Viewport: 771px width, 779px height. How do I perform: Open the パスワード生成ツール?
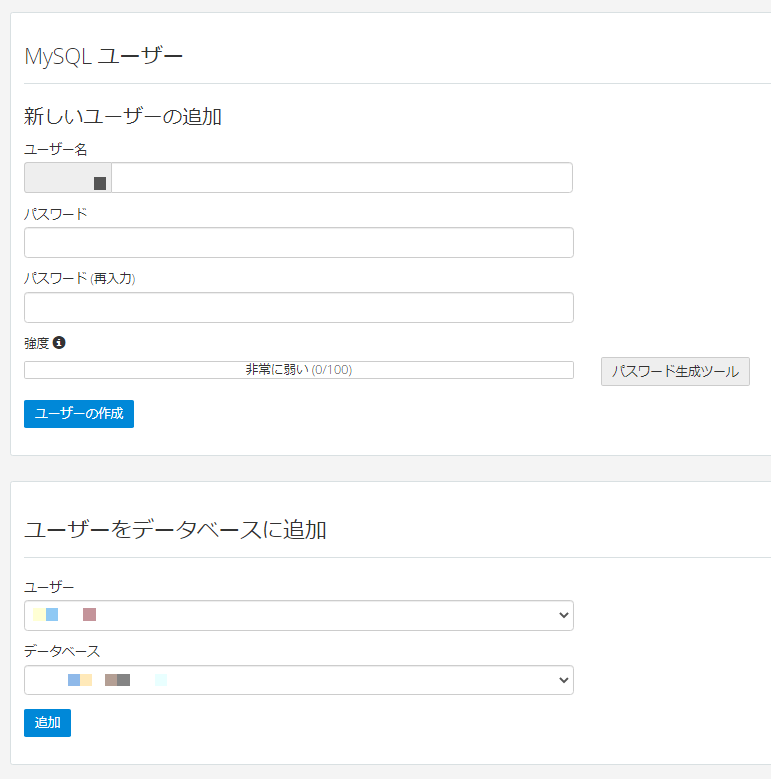[x=675, y=371]
